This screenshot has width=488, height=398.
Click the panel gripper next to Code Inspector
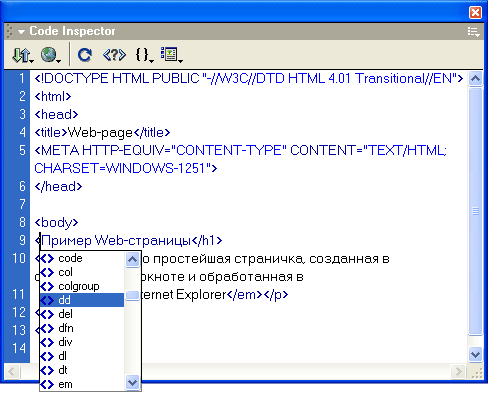9,31
